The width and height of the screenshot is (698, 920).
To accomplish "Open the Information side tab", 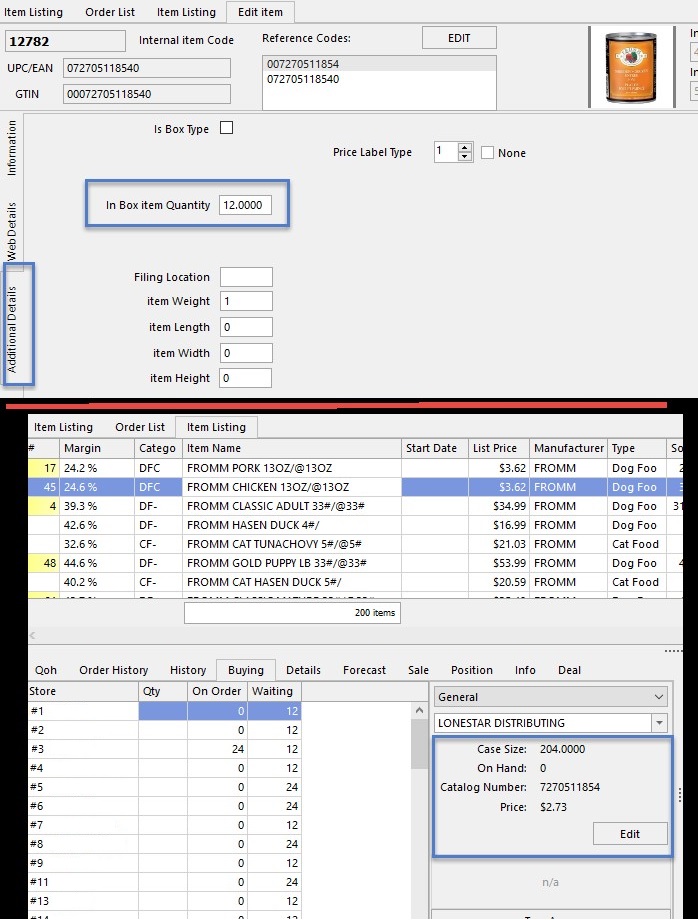I will pyautogui.click(x=11, y=148).
